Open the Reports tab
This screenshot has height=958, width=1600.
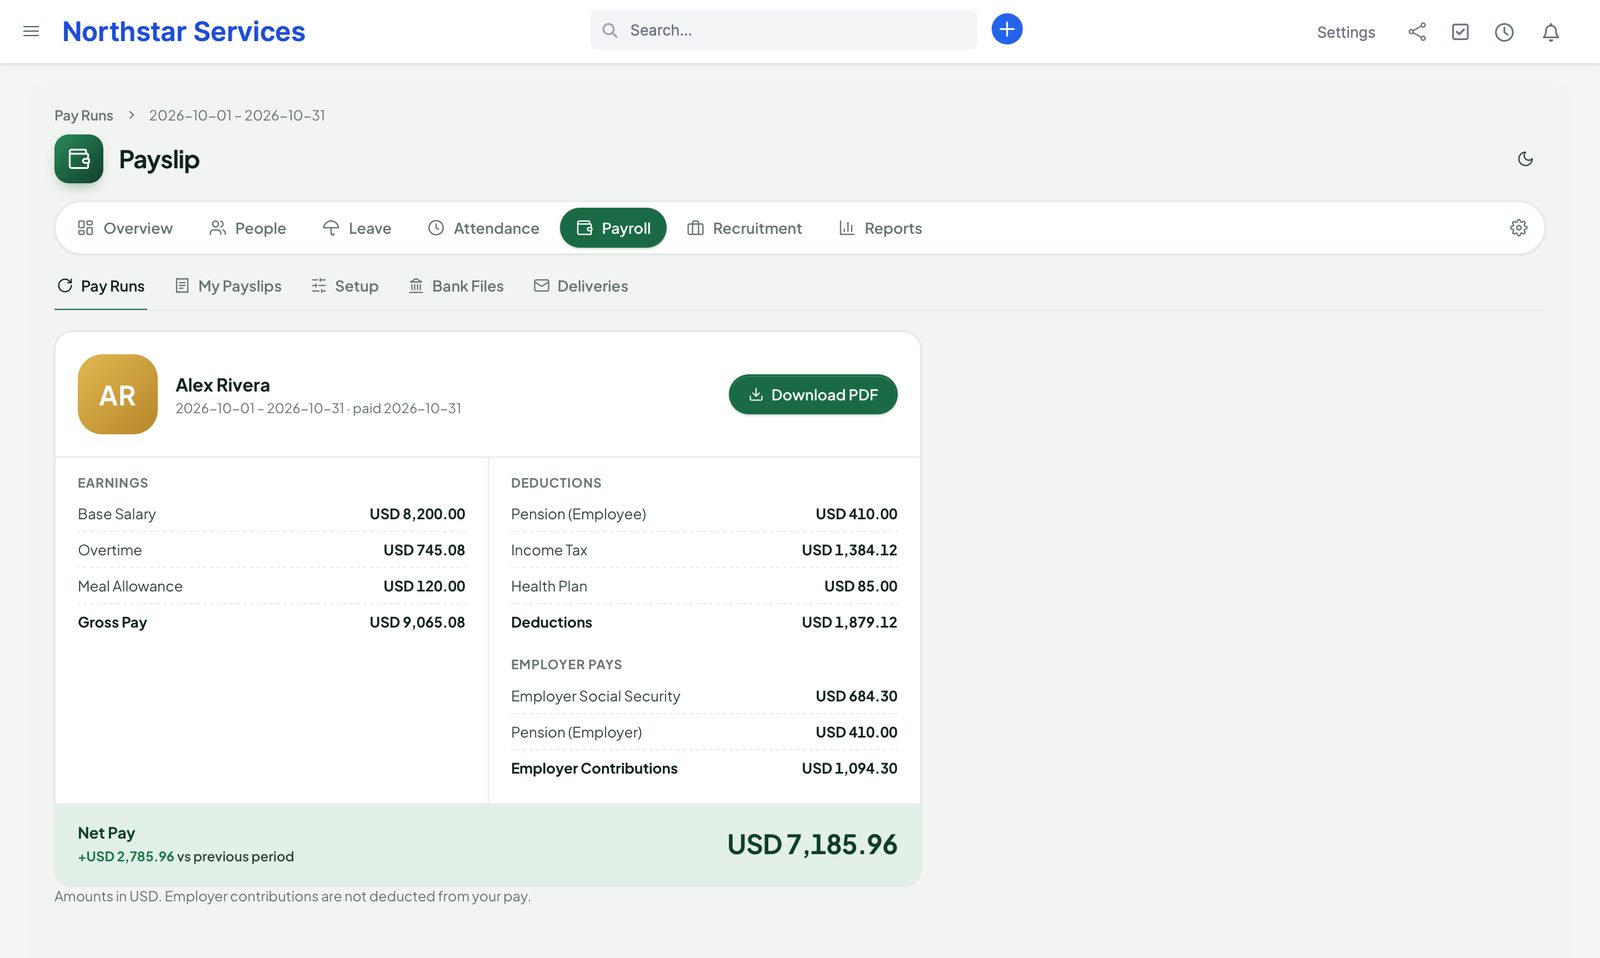tap(880, 228)
